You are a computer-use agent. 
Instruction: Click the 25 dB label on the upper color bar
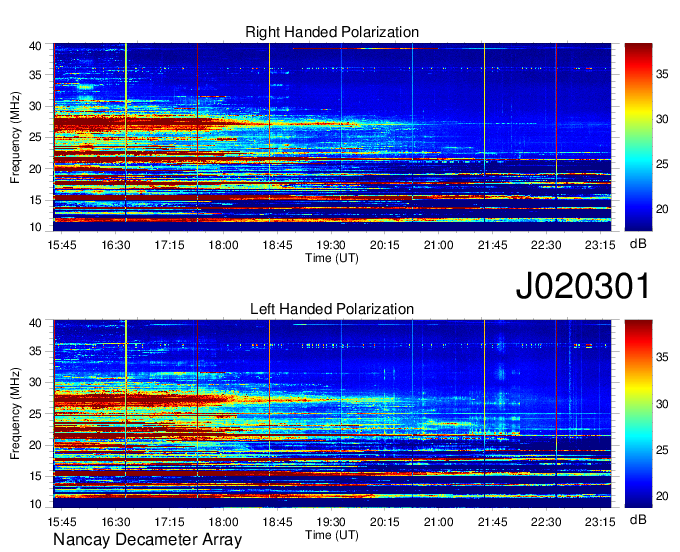point(663,164)
